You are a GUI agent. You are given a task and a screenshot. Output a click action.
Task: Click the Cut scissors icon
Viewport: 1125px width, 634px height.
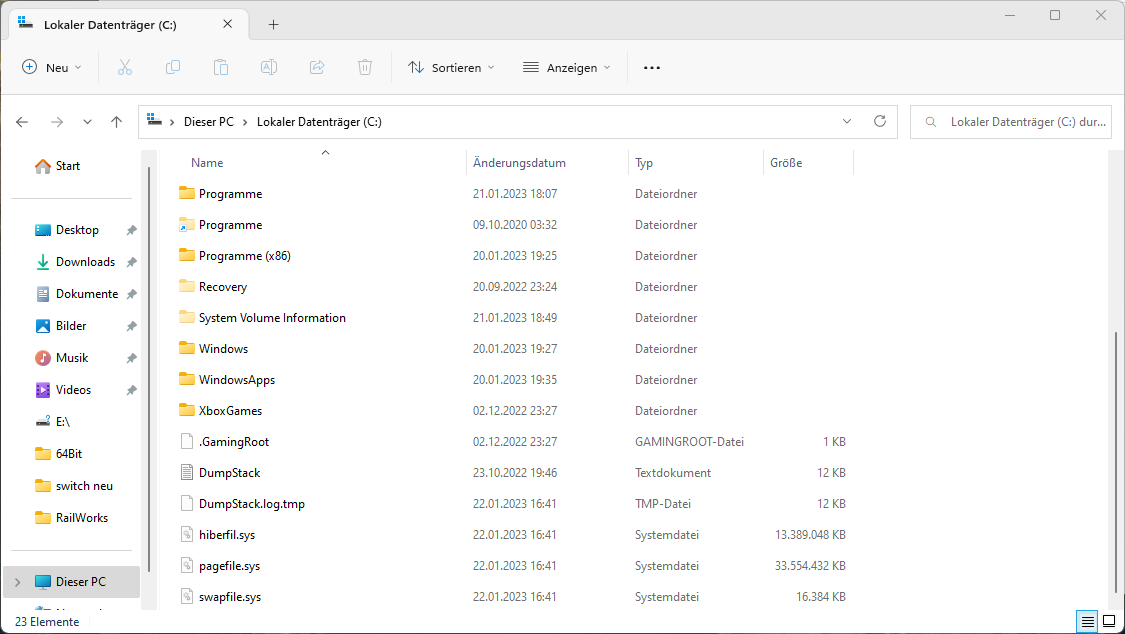[125, 67]
